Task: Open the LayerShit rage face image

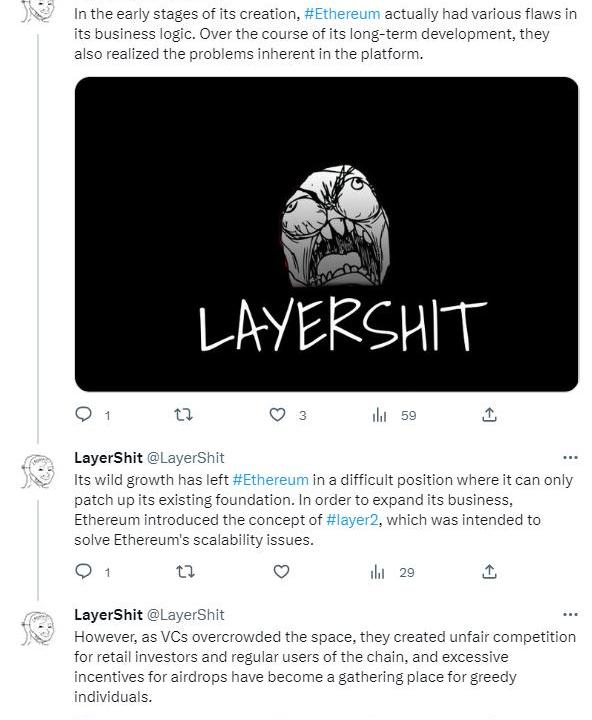Action: pyautogui.click(x=327, y=234)
